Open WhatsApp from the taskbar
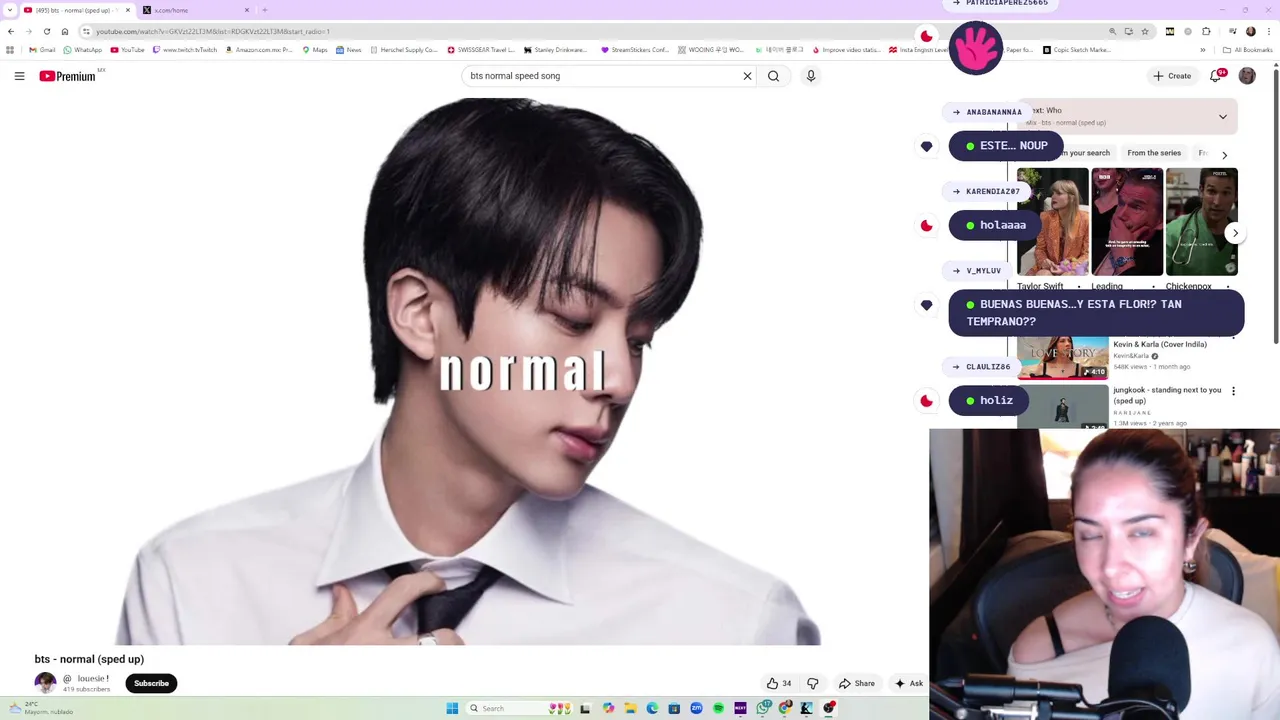Image resolution: width=1280 pixels, height=720 pixels. click(764, 708)
